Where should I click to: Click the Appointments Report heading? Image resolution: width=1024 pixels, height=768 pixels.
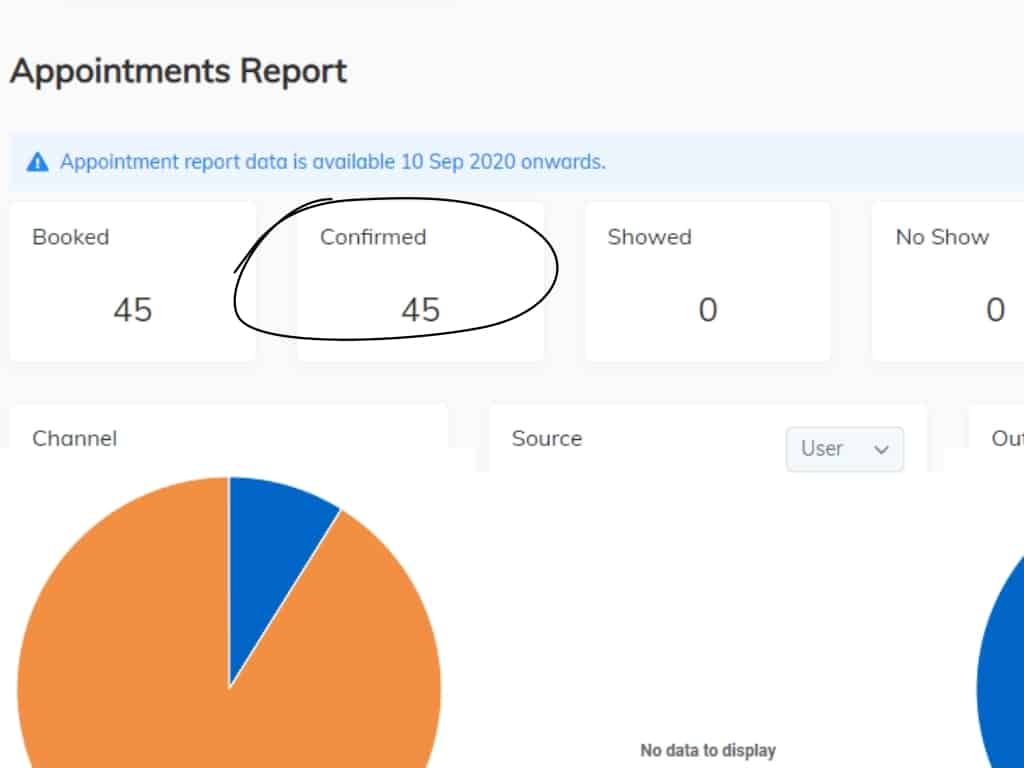click(x=179, y=72)
